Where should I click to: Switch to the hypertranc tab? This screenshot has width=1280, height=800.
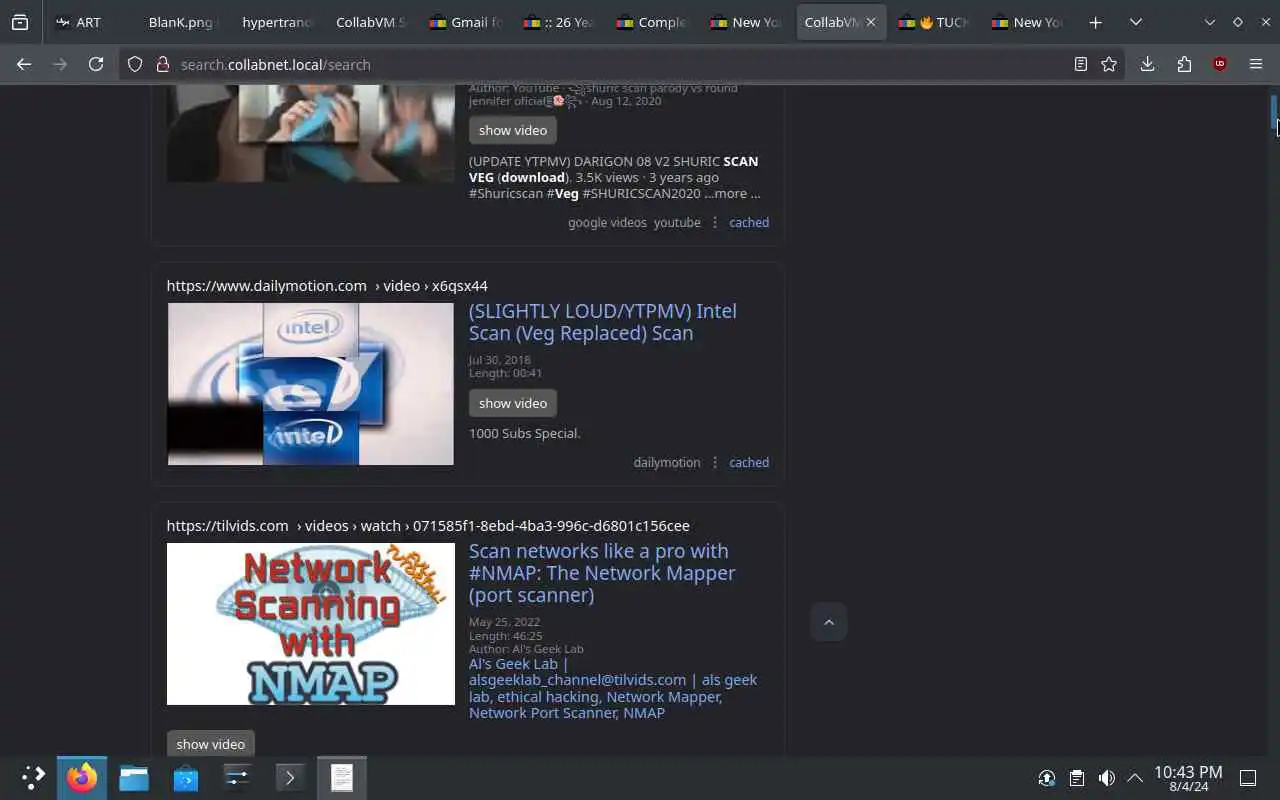[275, 22]
